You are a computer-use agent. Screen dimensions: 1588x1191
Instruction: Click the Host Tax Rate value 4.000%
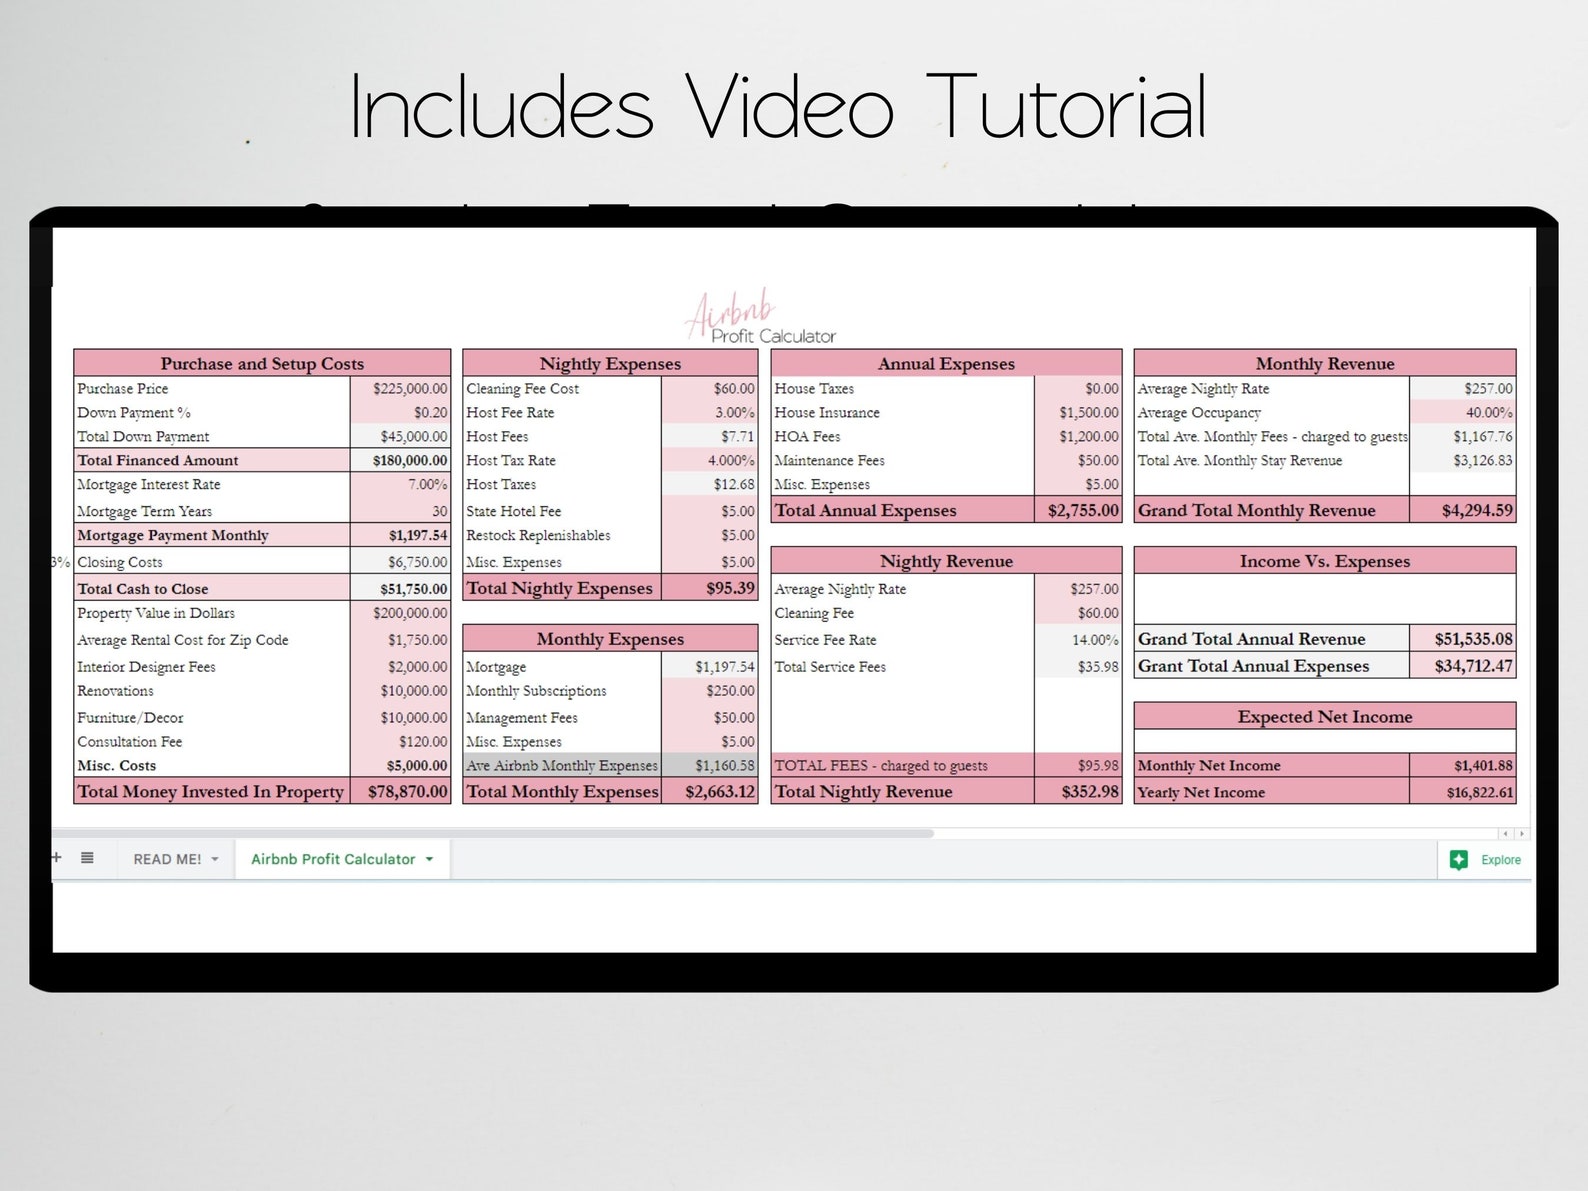(709, 461)
